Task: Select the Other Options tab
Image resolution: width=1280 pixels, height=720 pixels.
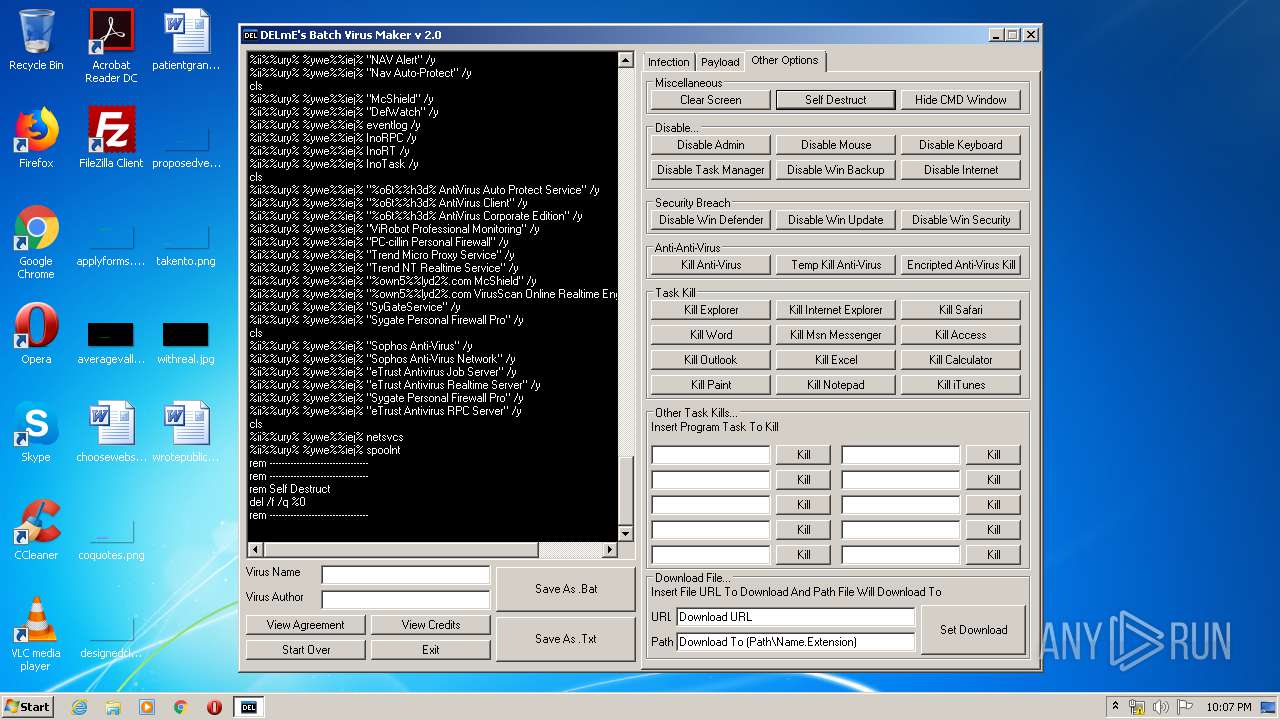Action: (785, 61)
